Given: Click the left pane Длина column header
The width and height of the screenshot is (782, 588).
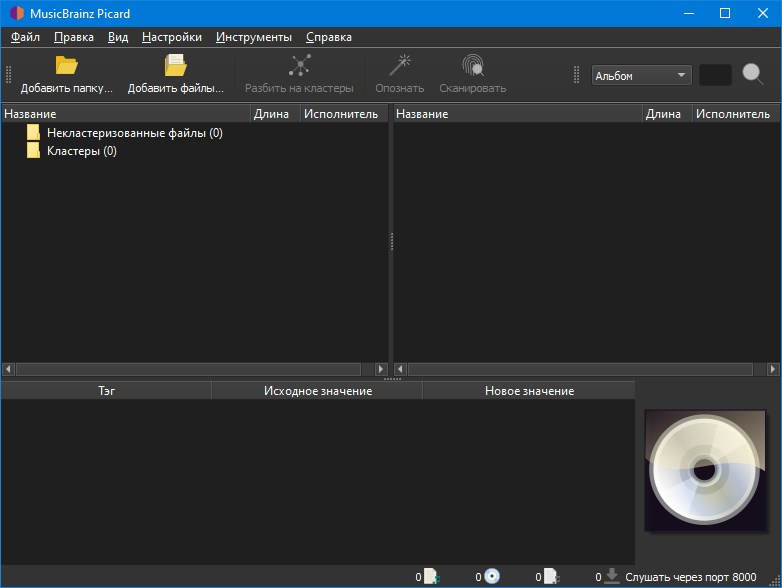Looking at the screenshot, I should tap(271, 114).
